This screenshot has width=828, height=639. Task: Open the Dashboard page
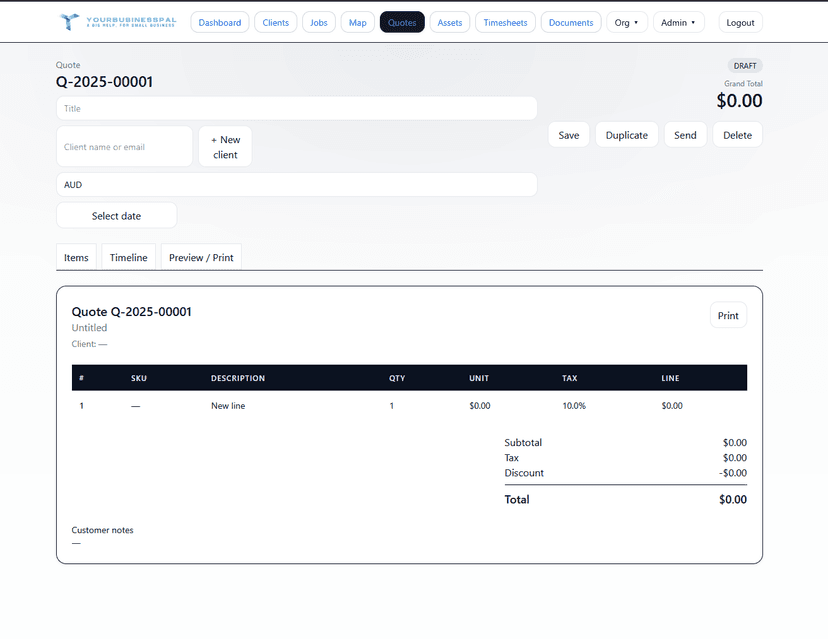(219, 22)
